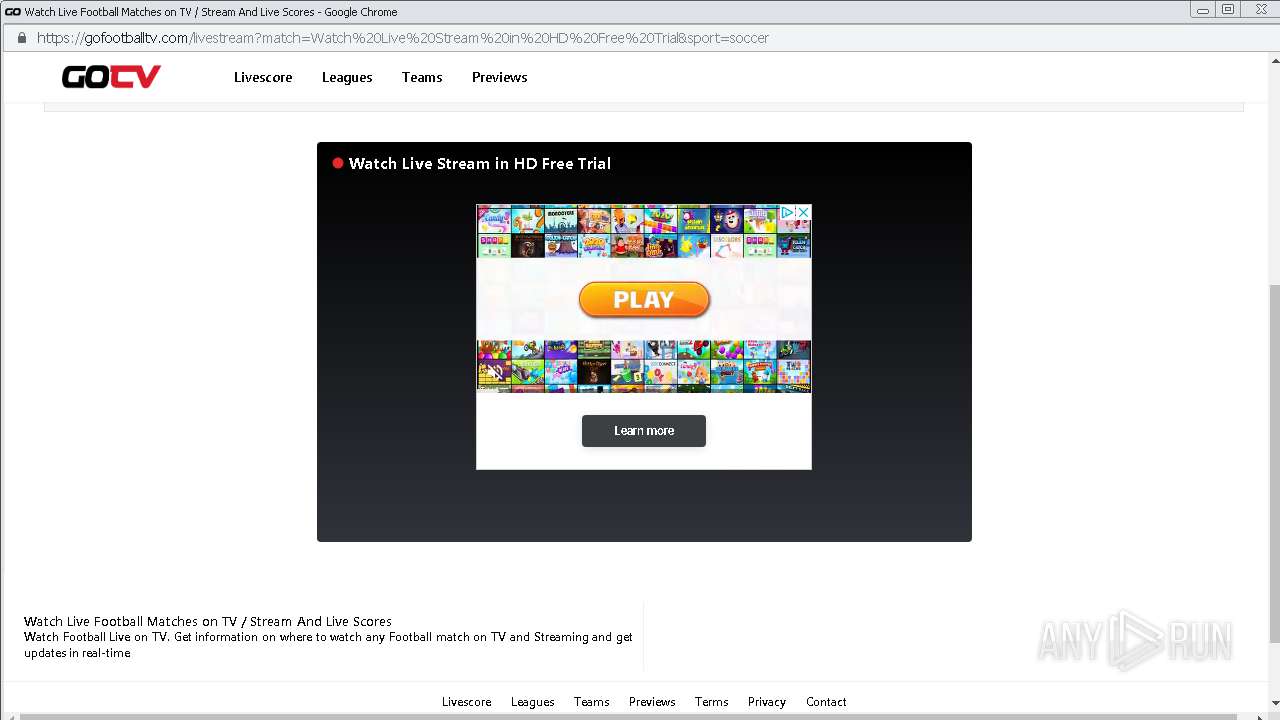1280x720 pixels.
Task: Click Chrome window favicon GO icon
Action: pos(13,12)
